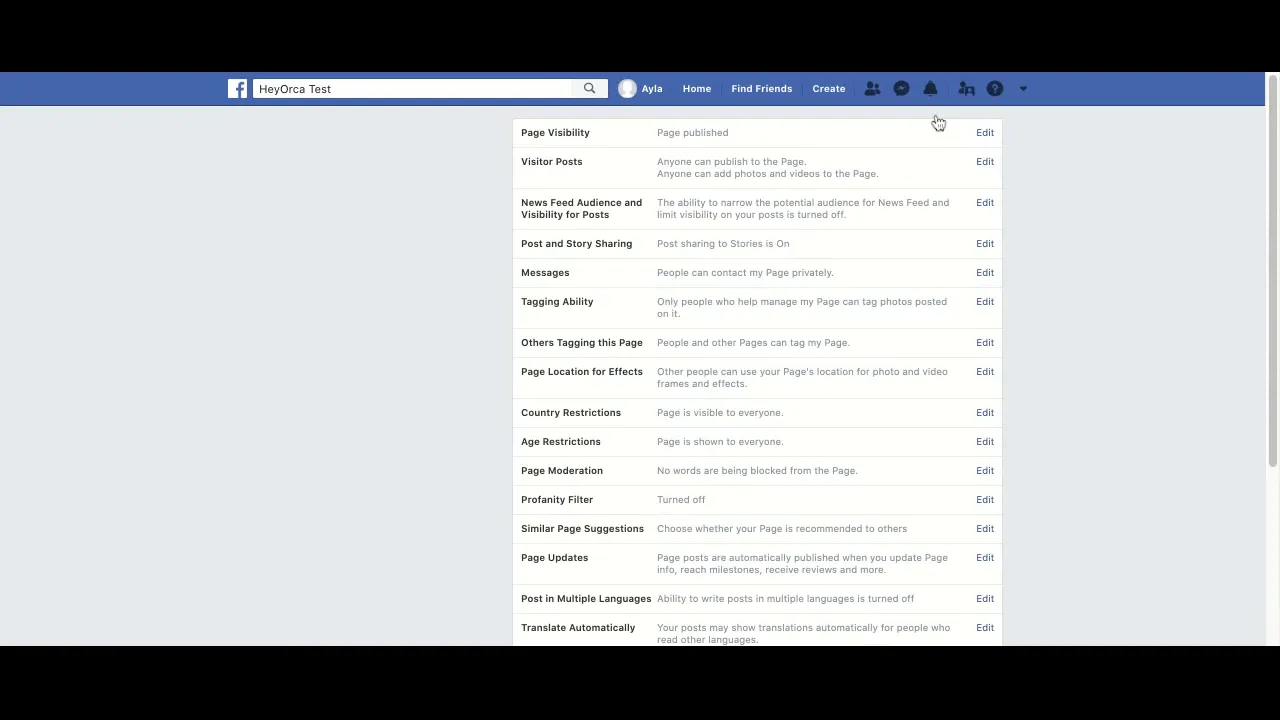Edit the Page Moderation setting
The image size is (1280, 720).
point(985,471)
